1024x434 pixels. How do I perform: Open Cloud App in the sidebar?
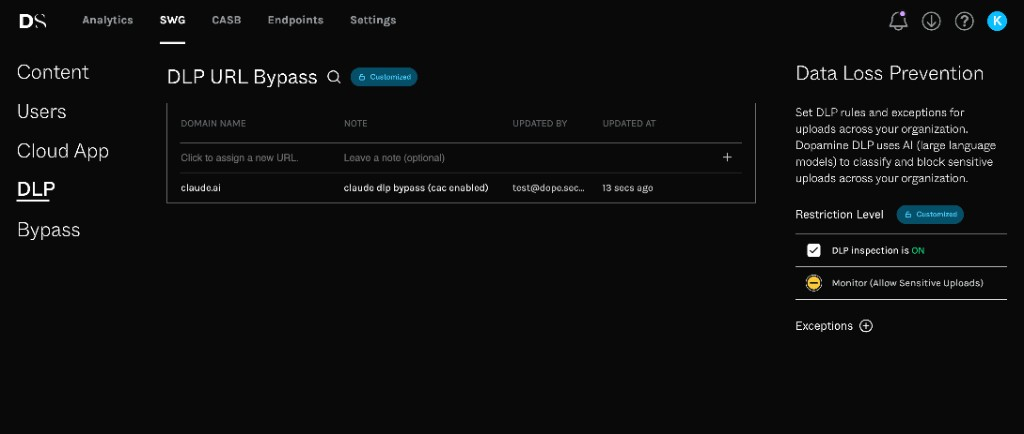click(63, 151)
